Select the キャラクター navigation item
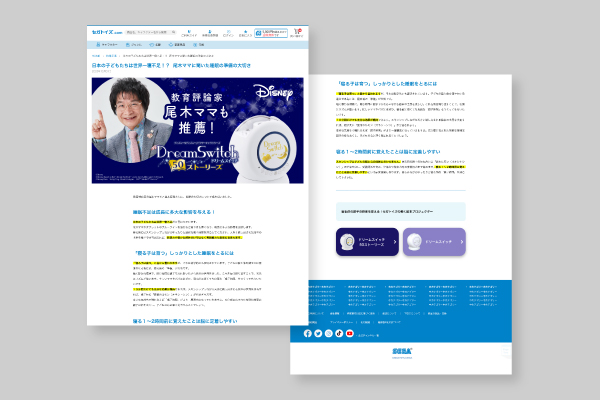 [107, 45]
